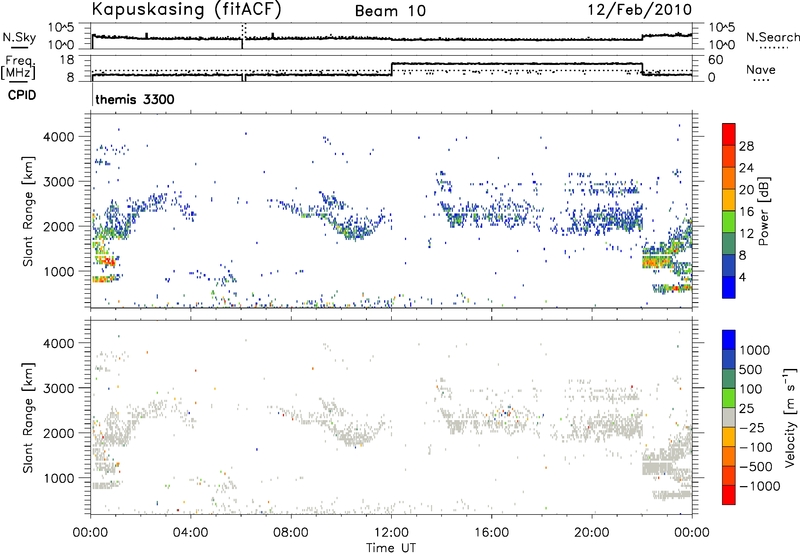Click the '-1000' Velocity scale value

coord(759,486)
